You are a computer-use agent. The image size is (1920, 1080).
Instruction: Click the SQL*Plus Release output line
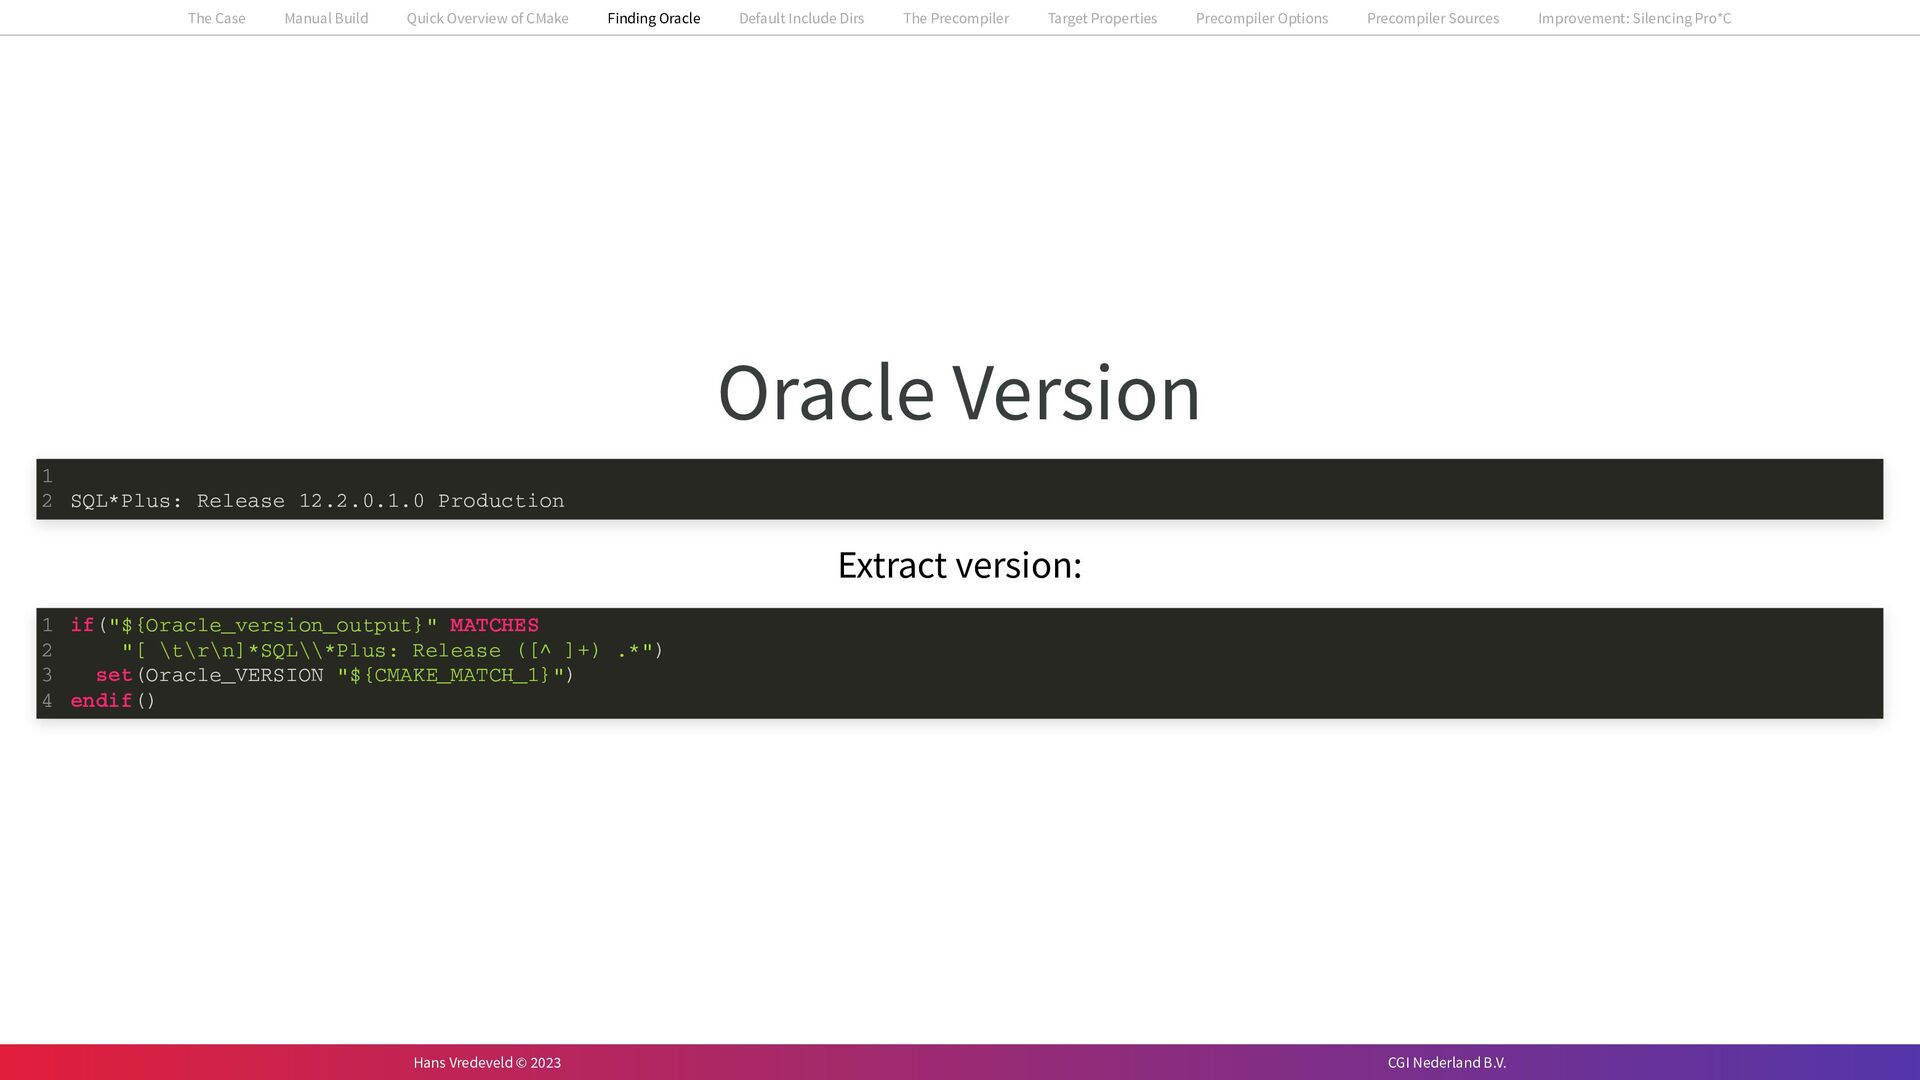(x=317, y=501)
